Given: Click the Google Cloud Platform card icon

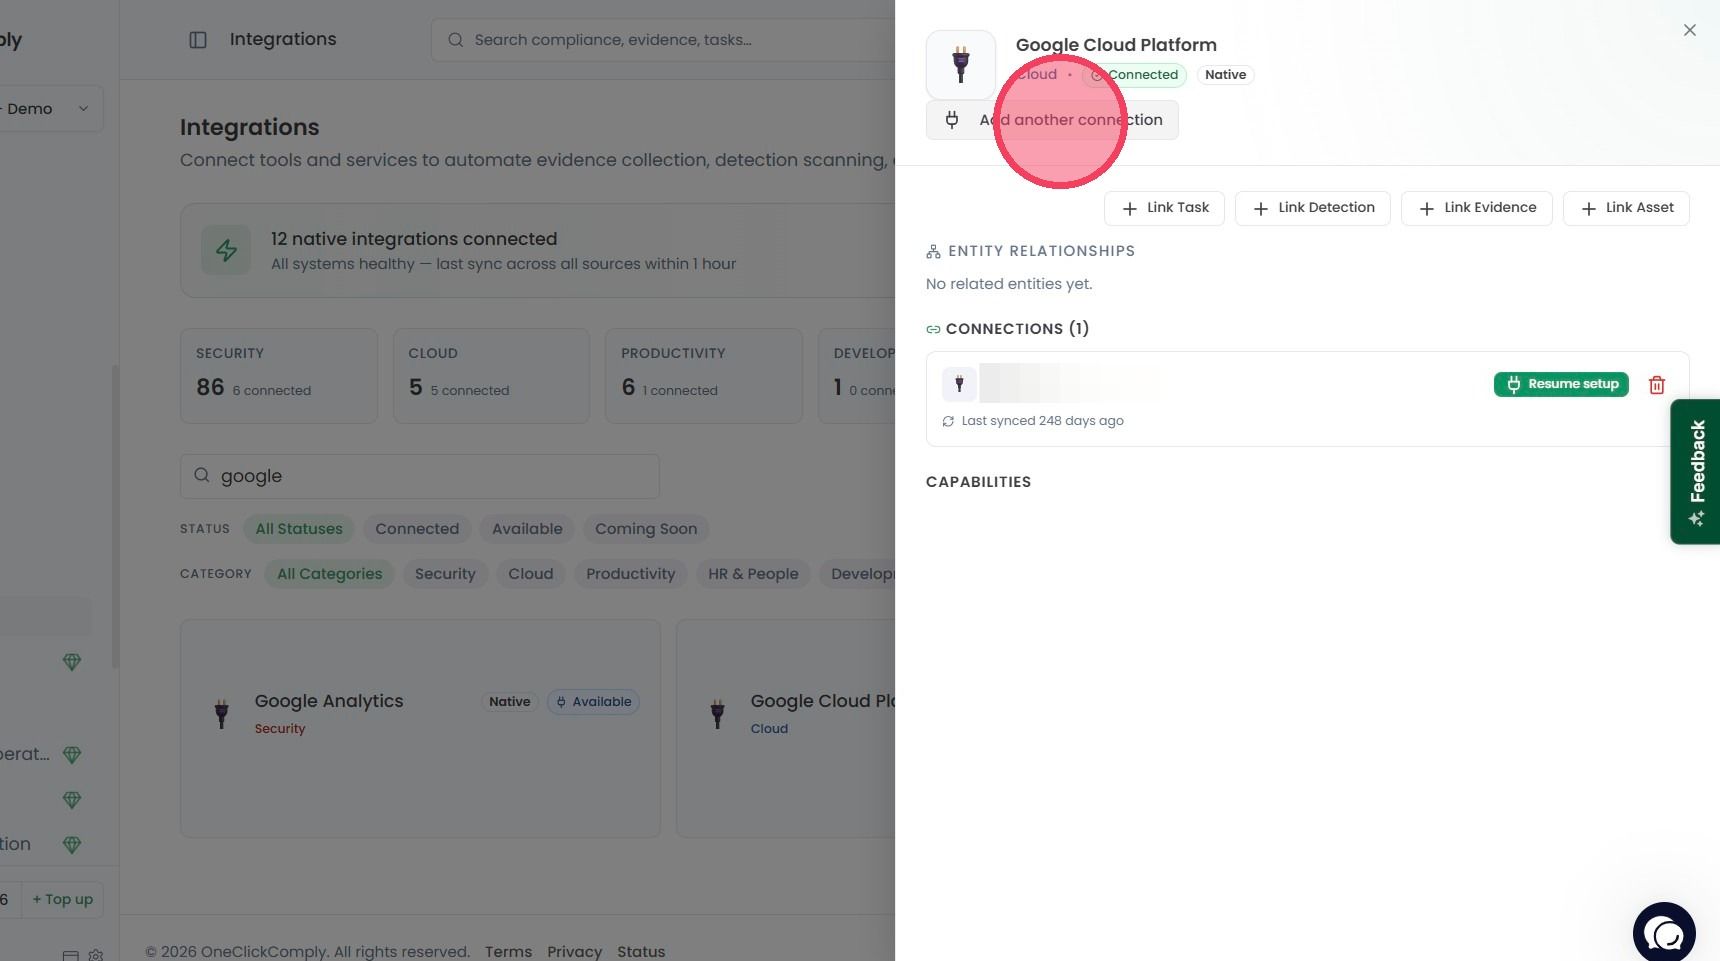Looking at the screenshot, I should [717, 713].
